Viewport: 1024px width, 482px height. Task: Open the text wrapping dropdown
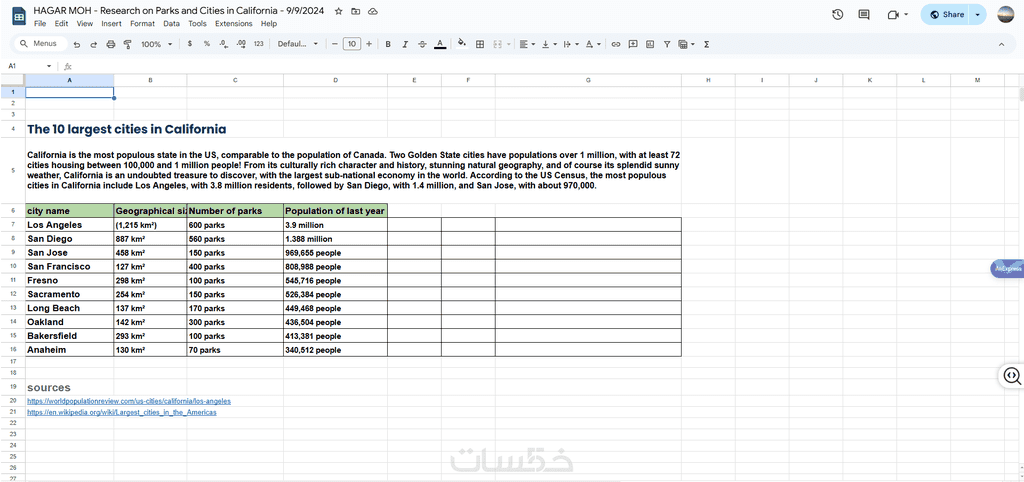click(x=570, y=44)
